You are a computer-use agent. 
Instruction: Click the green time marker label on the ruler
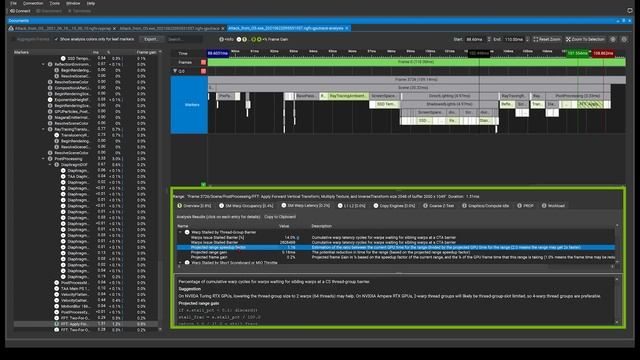(577, 53)
